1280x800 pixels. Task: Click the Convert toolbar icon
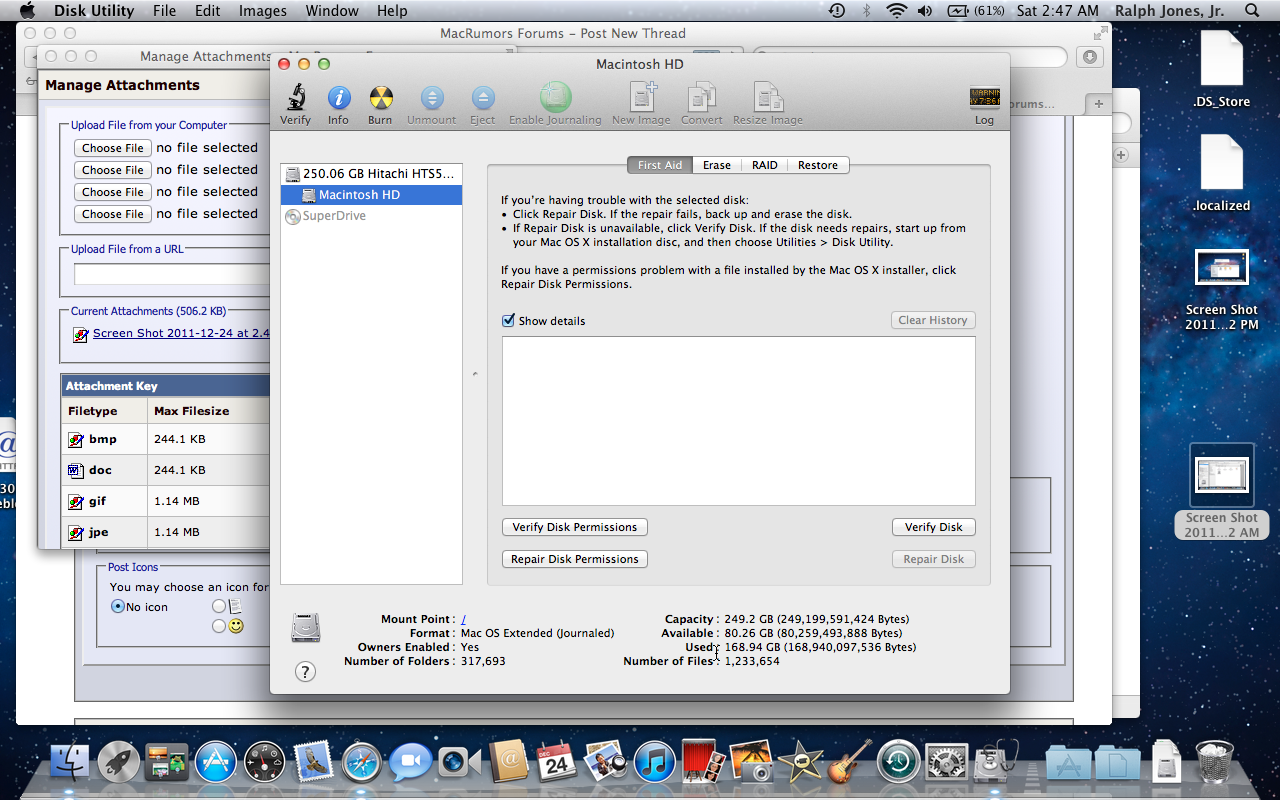pyautogui.click(x=702, y=98)
